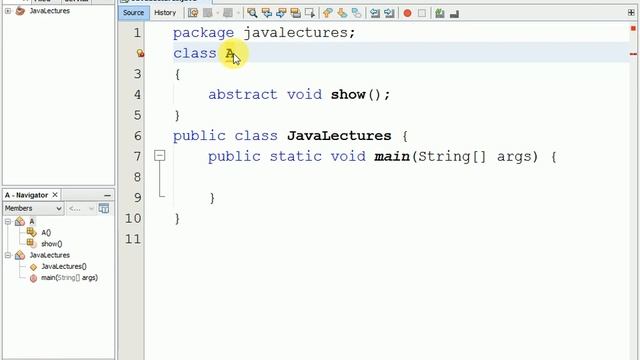The height and width of the screenshot is (360, 640).
Task: Click the Comment lines icon
Action: tap(440, 13)
